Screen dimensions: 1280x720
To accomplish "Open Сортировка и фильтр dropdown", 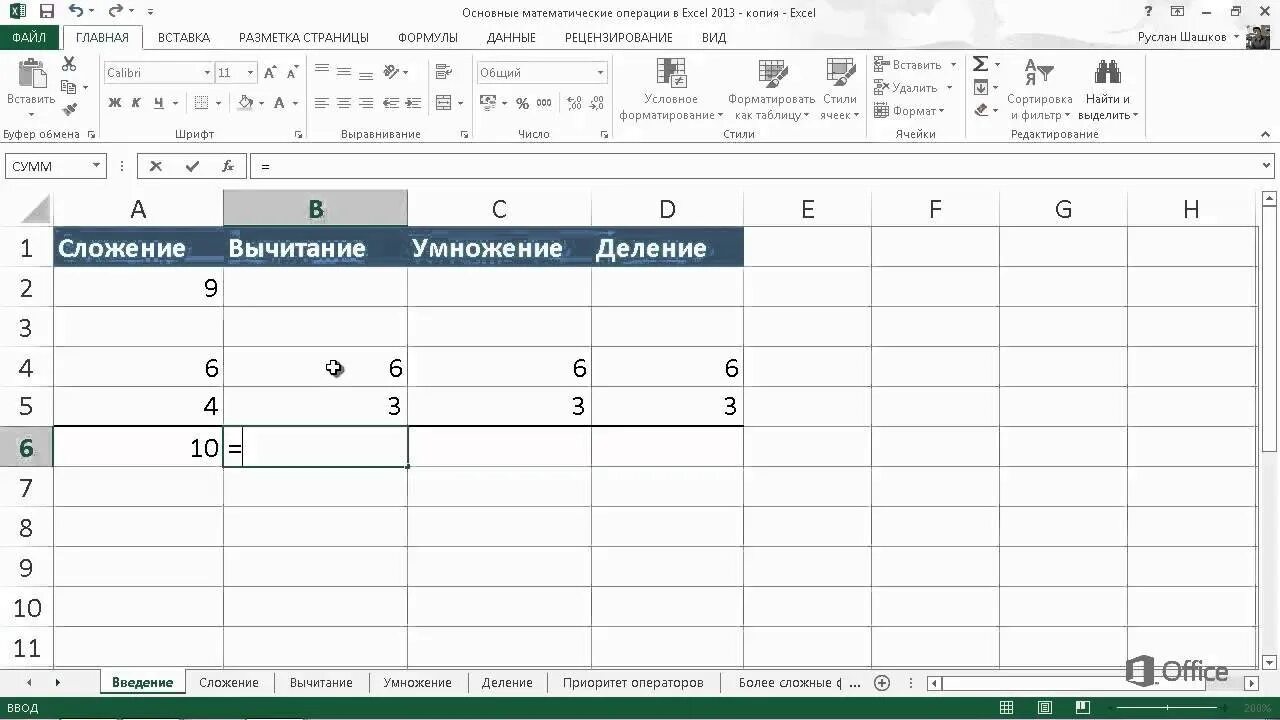I will pos(1039,89).
